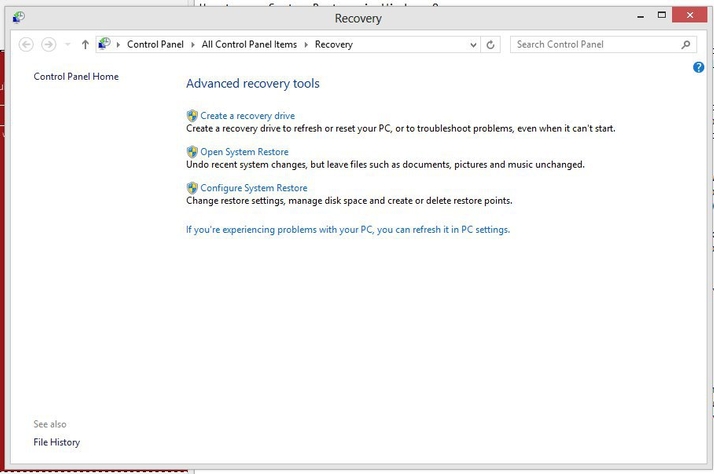Go to Control Panel Home
Image resolution: width=714 pixels, height=474 pixels.
(x=76, y=76)
